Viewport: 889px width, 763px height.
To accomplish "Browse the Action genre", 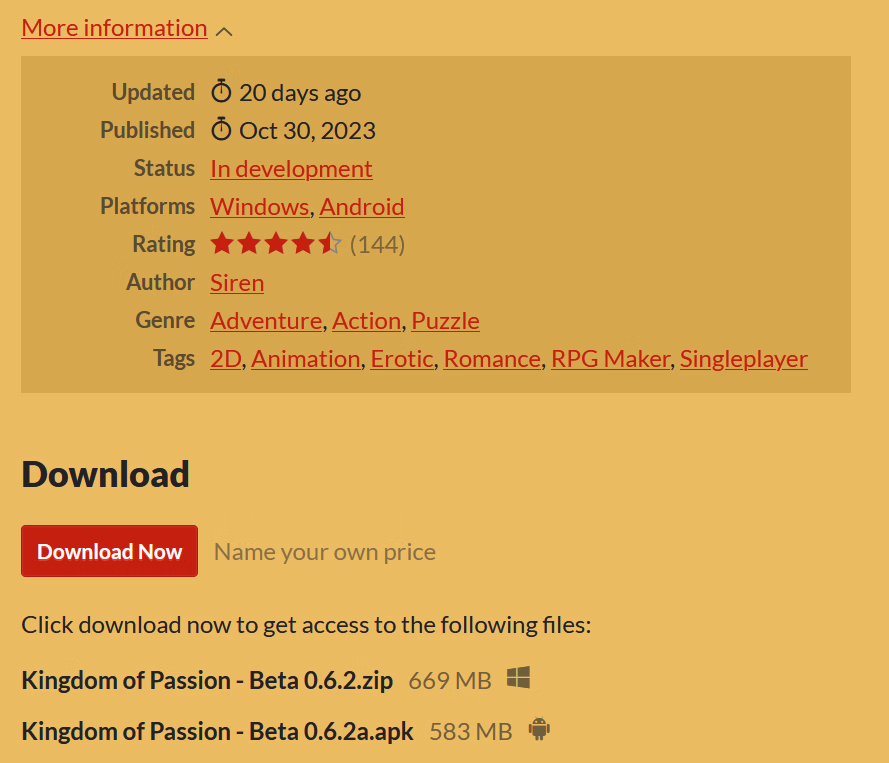I will coord(366,320).
